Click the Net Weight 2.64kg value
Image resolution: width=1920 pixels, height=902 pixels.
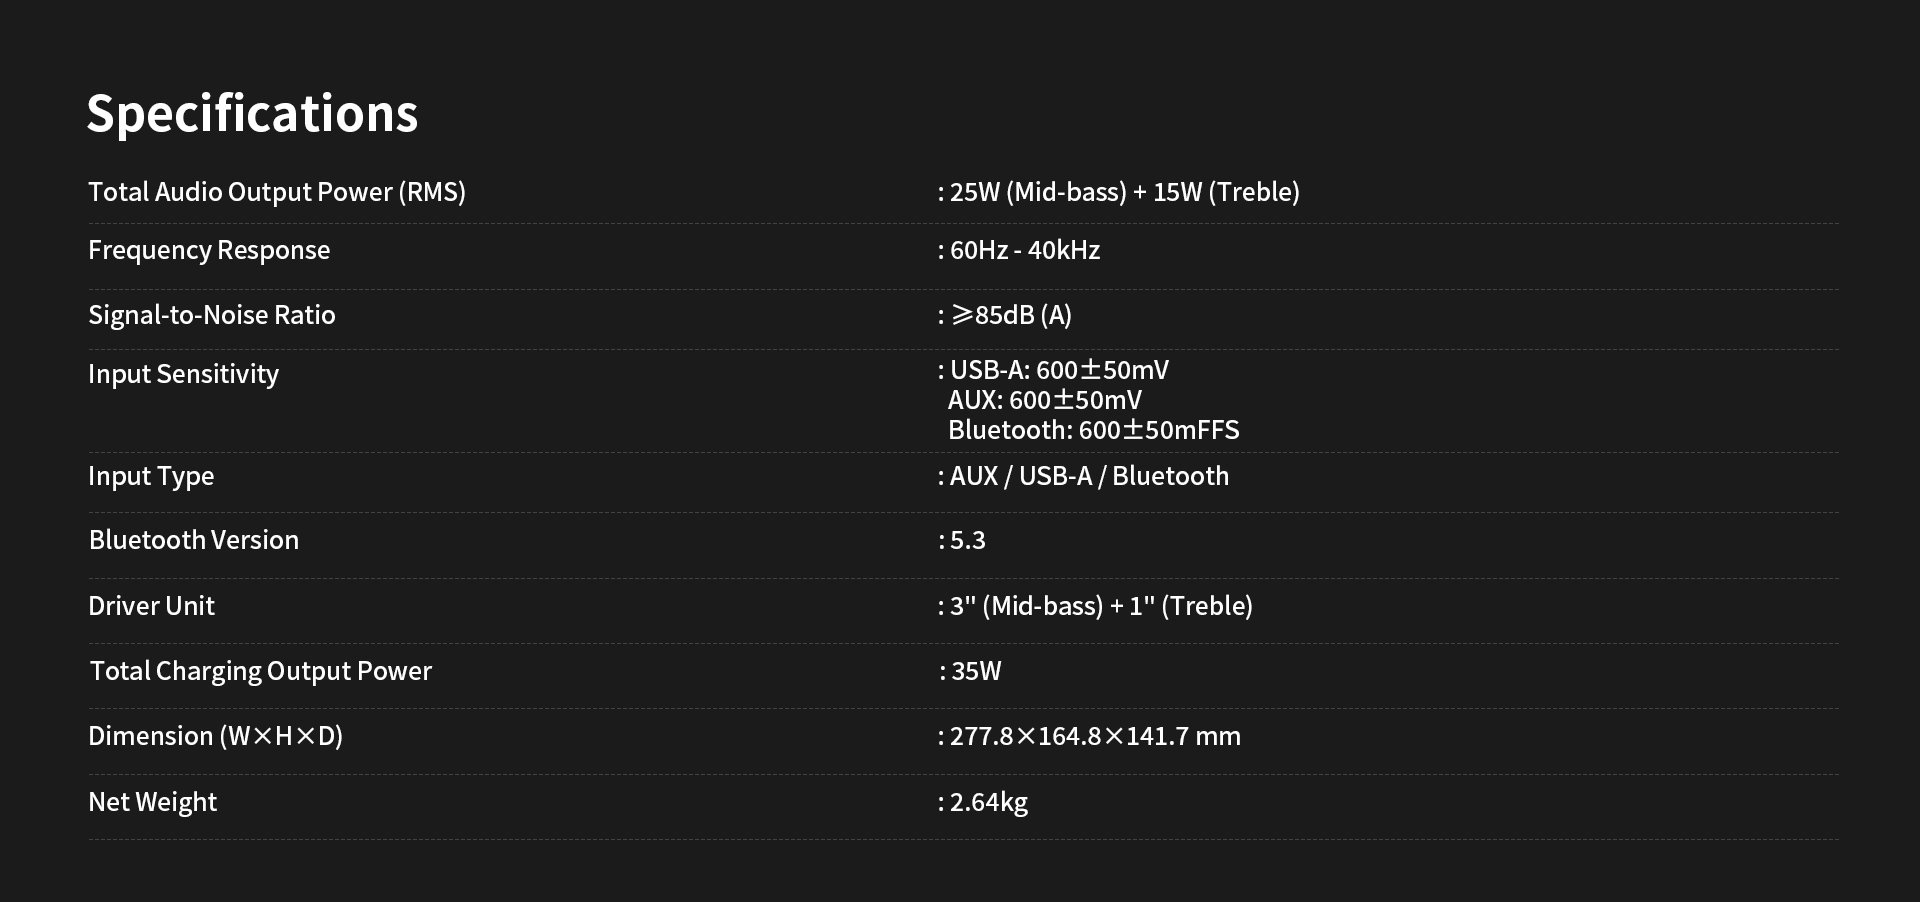tap(988, 802)
